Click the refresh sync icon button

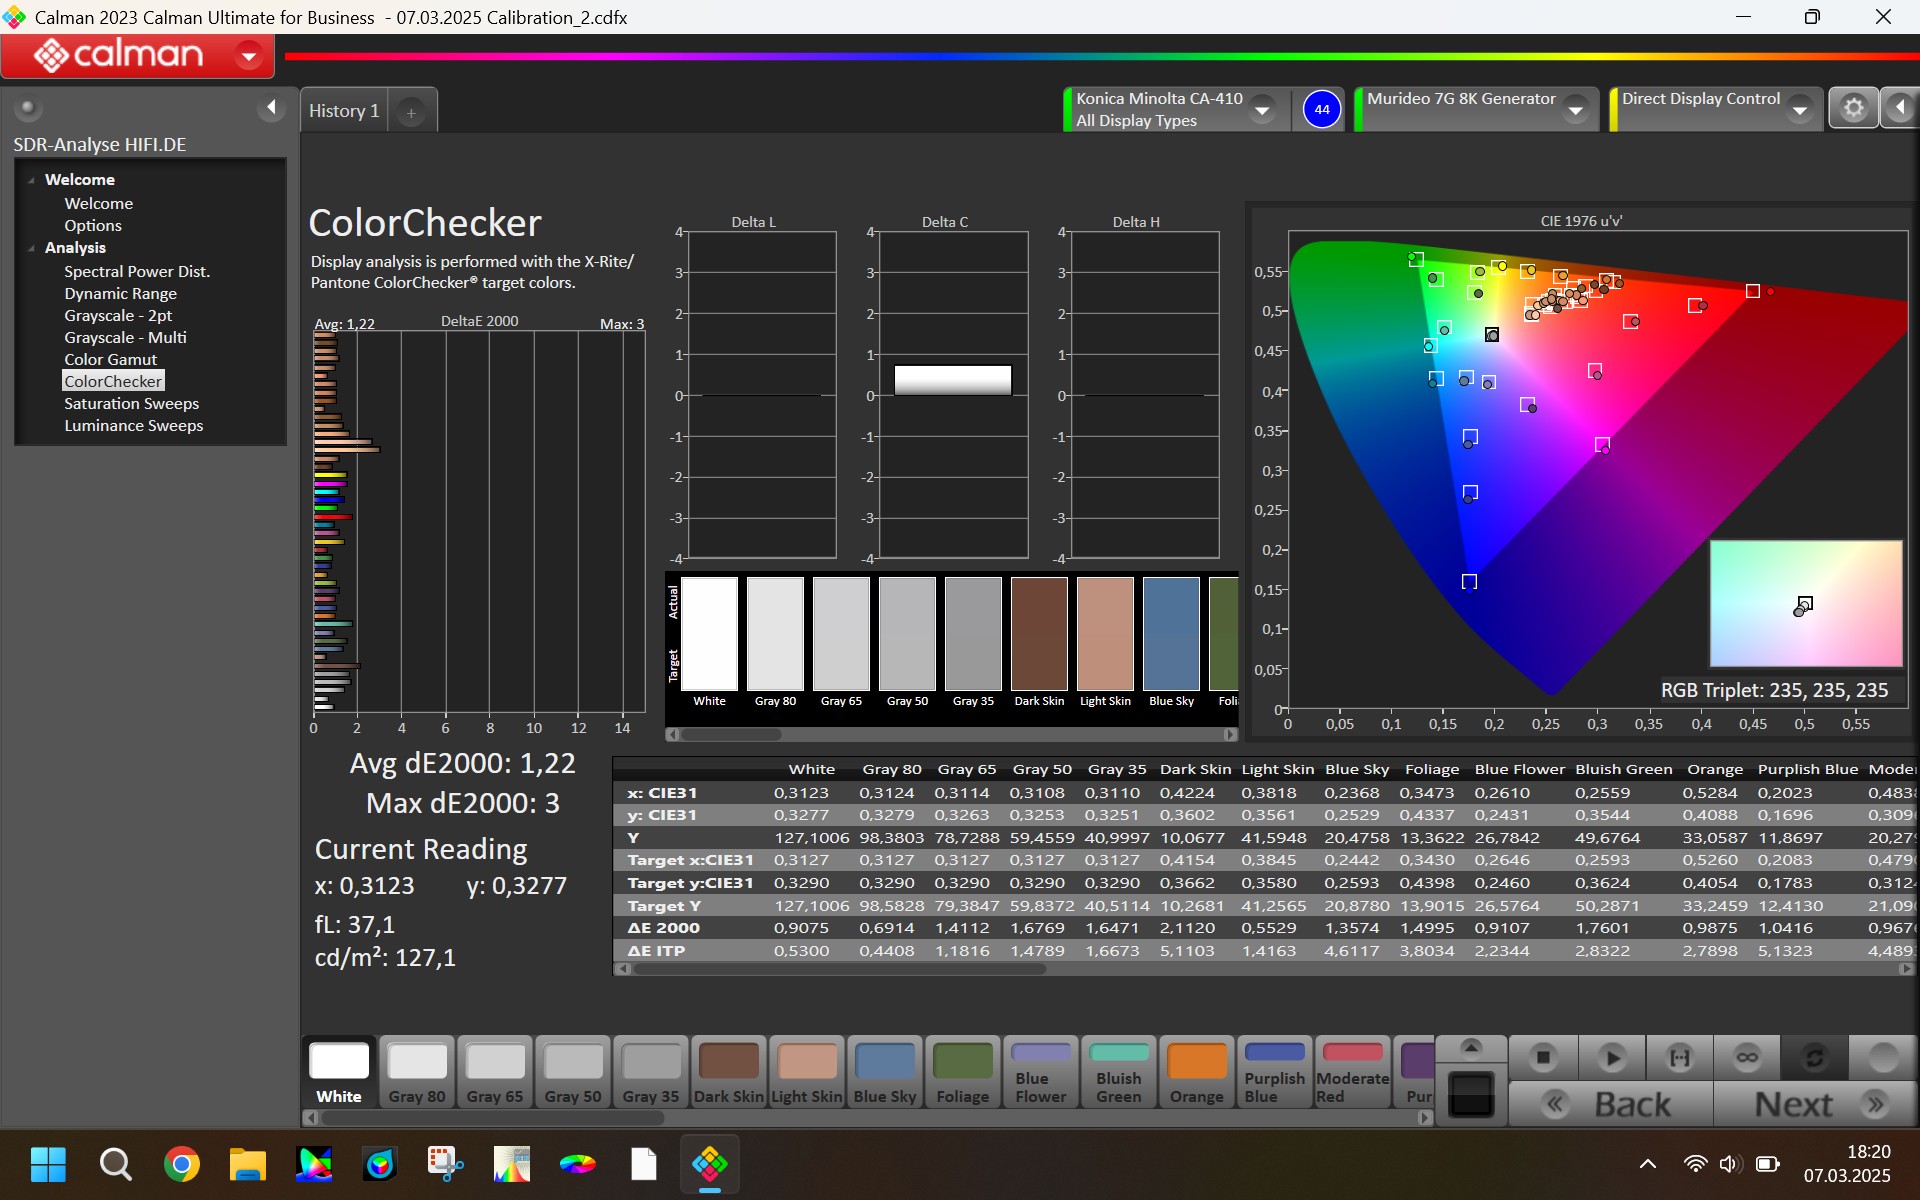tap(1814, 1057)
